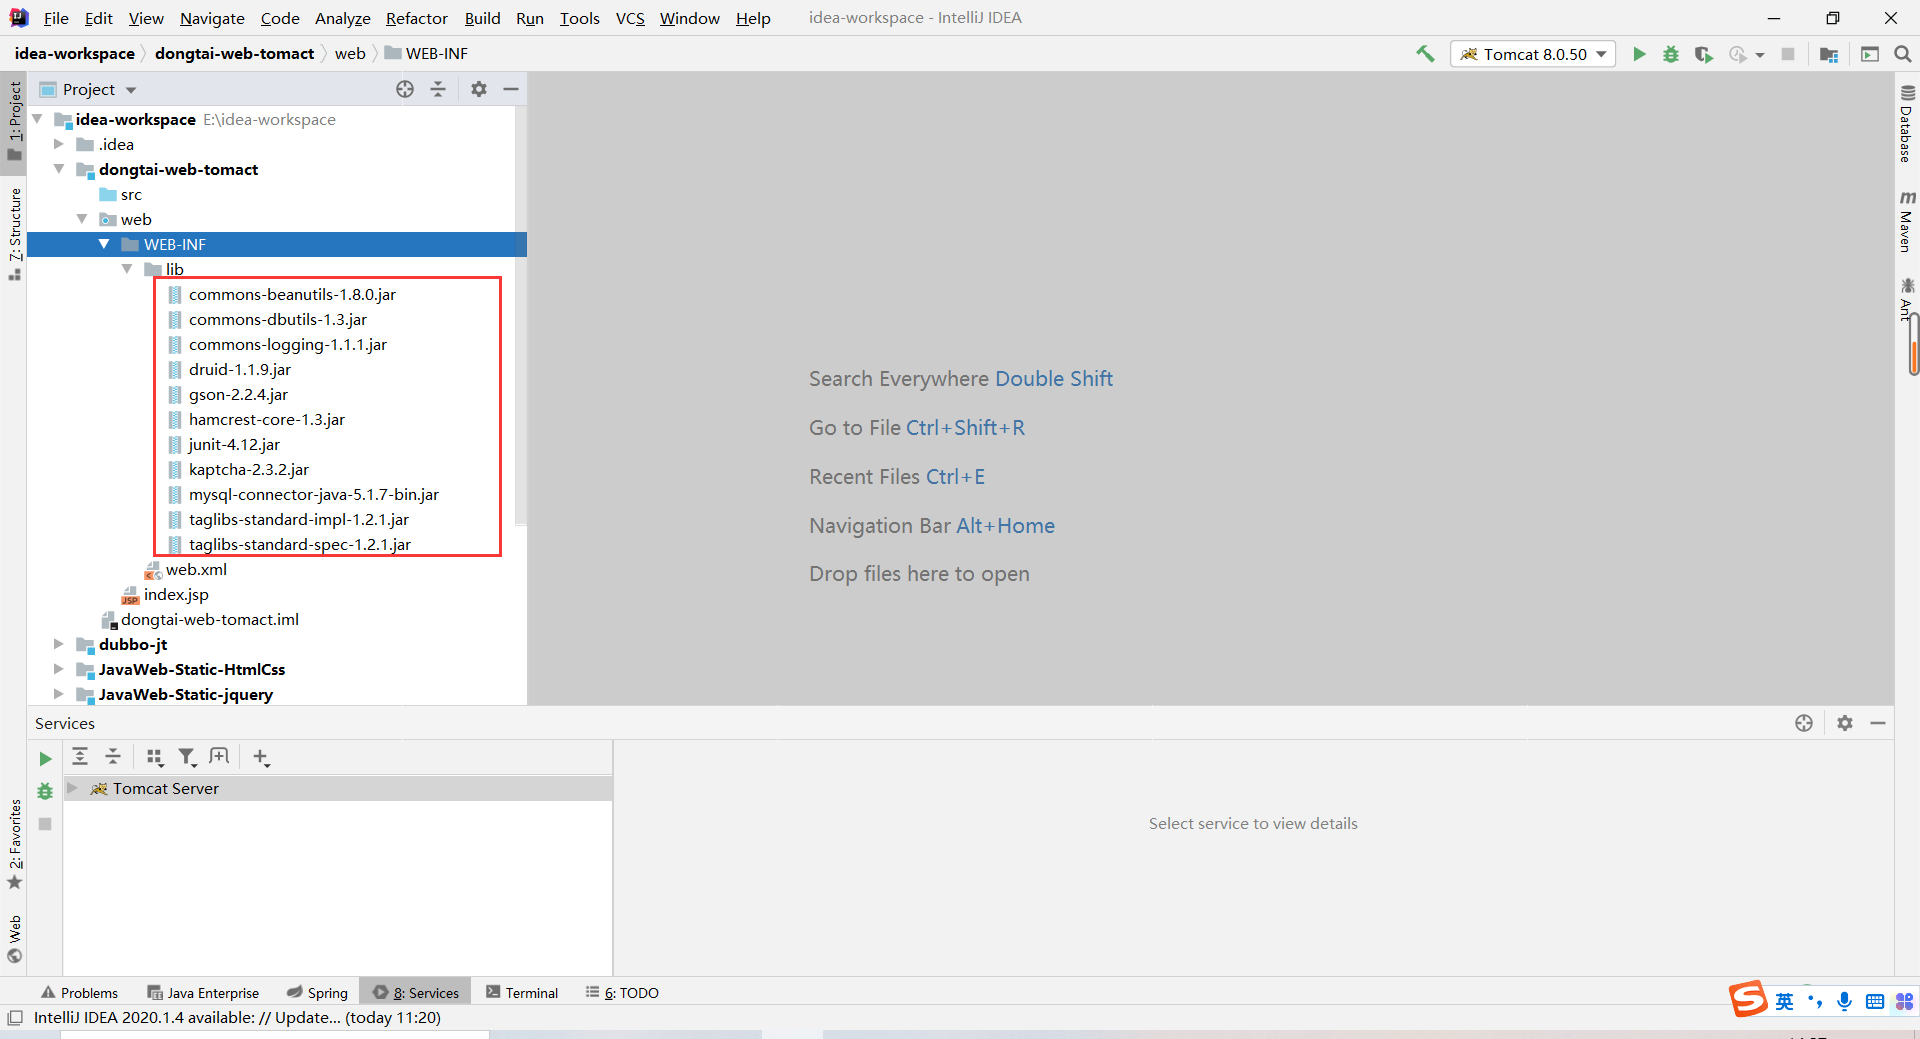The image size is (1920, 1039).
Task: Open the Refactor menu
Action: coord(416,18)
